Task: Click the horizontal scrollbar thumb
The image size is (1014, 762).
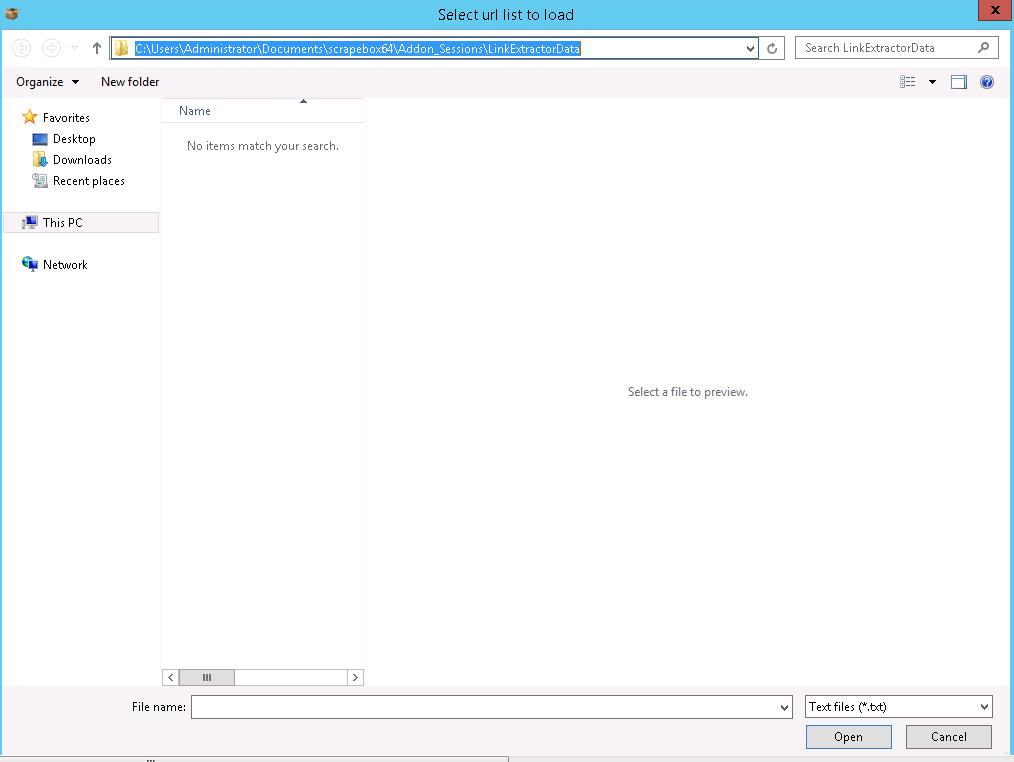Action: click(207, 677)
